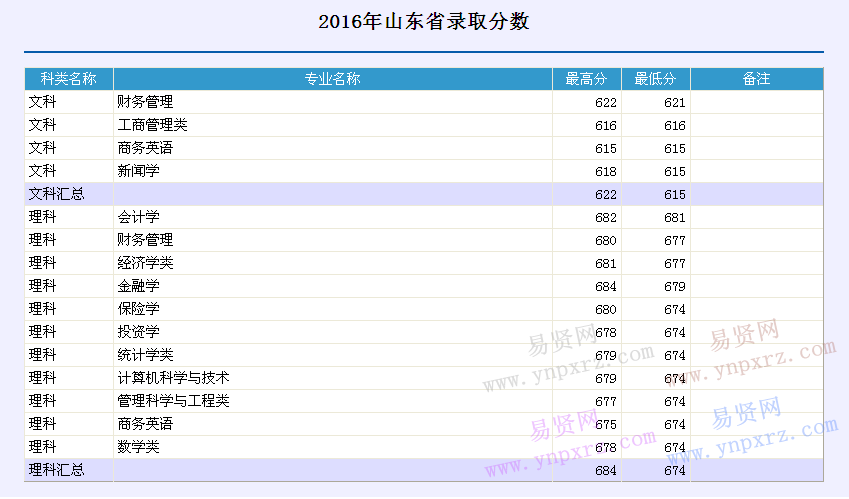Select the 文科汇总 summary row label

pos(57,194)
